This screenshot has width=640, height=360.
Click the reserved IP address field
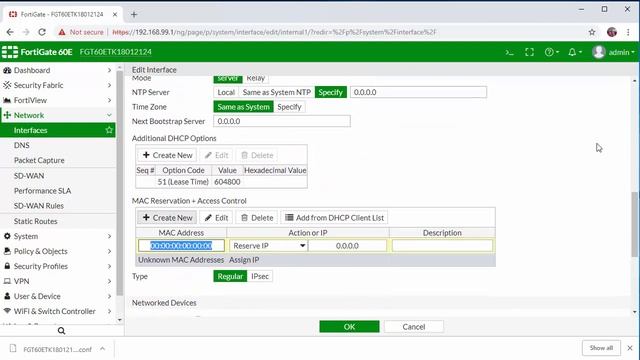[347, 246]
